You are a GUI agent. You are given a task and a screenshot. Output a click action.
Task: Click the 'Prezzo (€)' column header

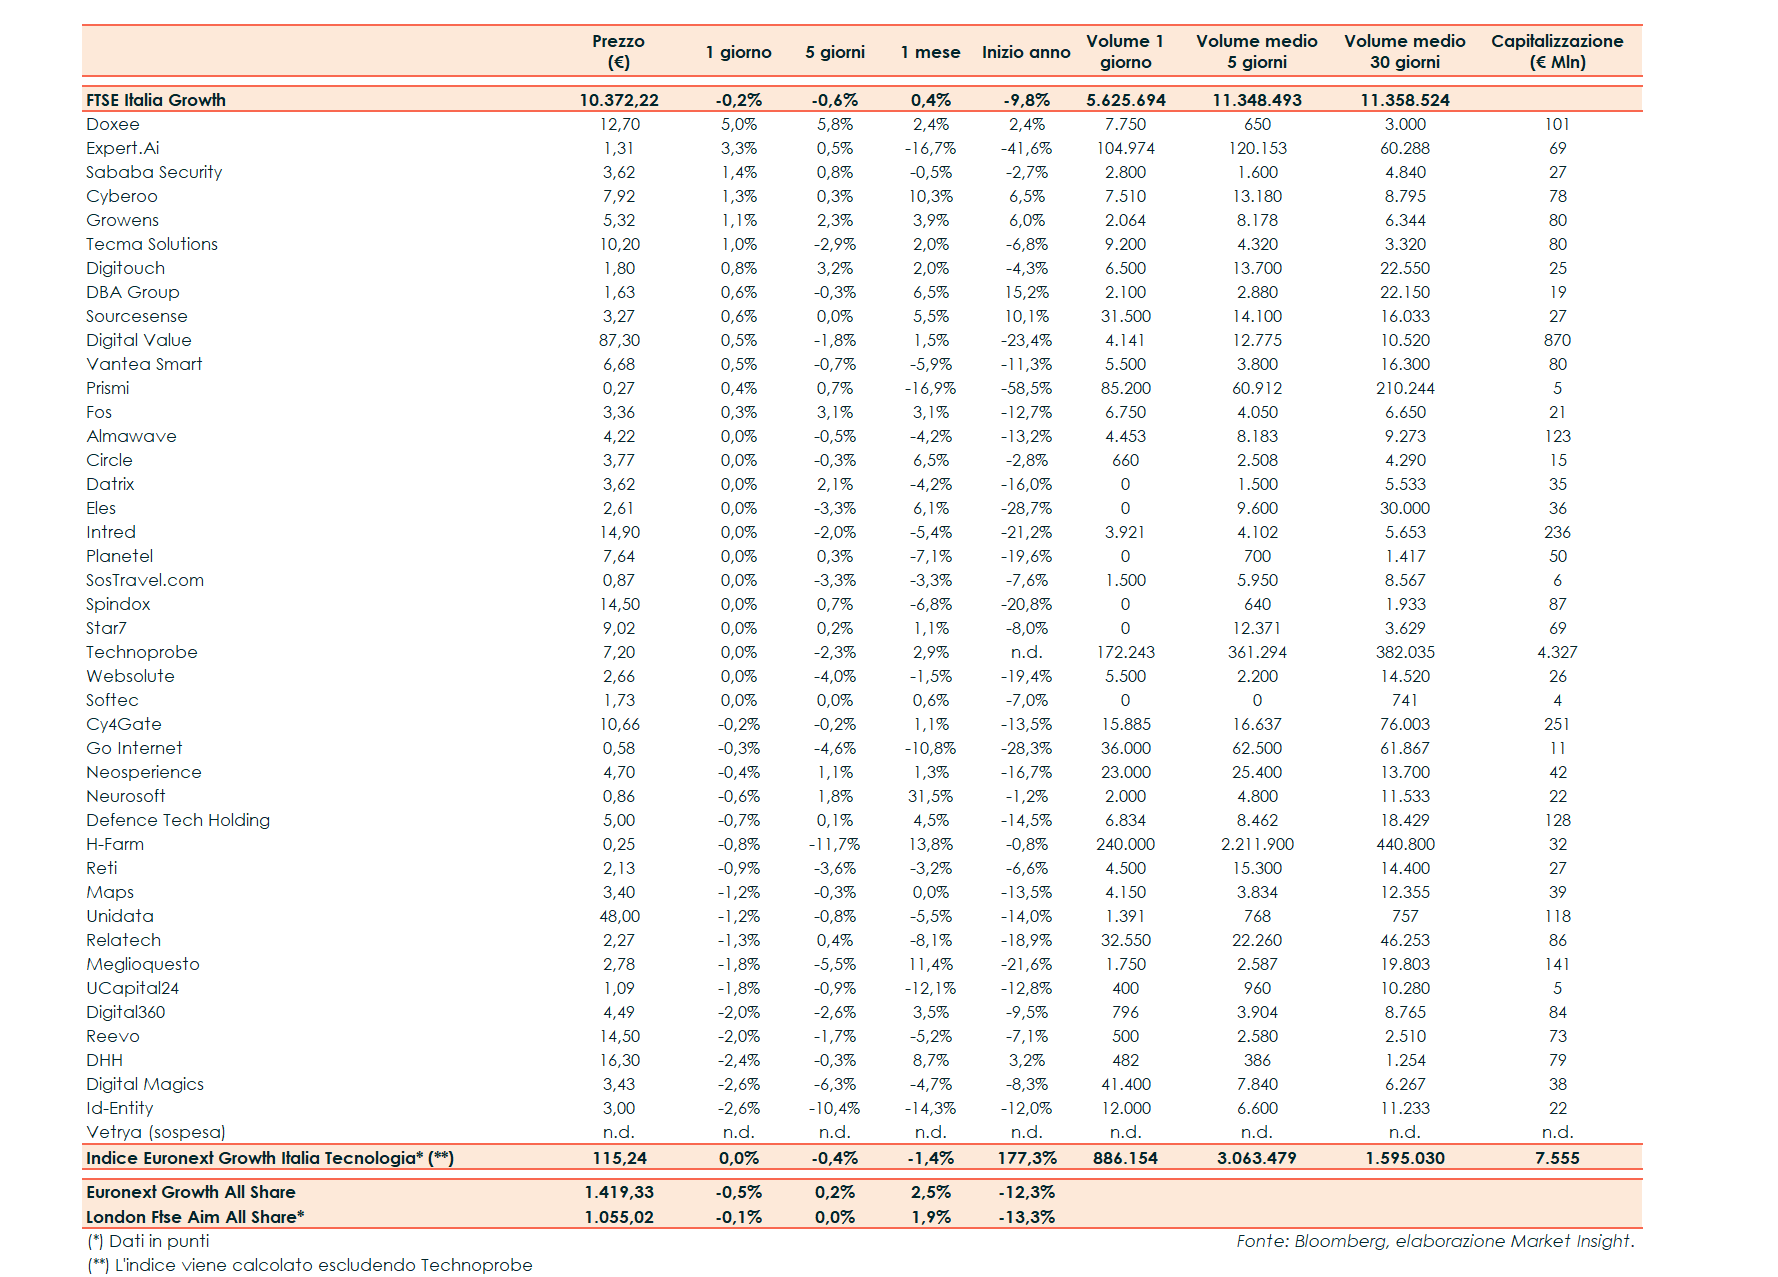pos(618,51)
